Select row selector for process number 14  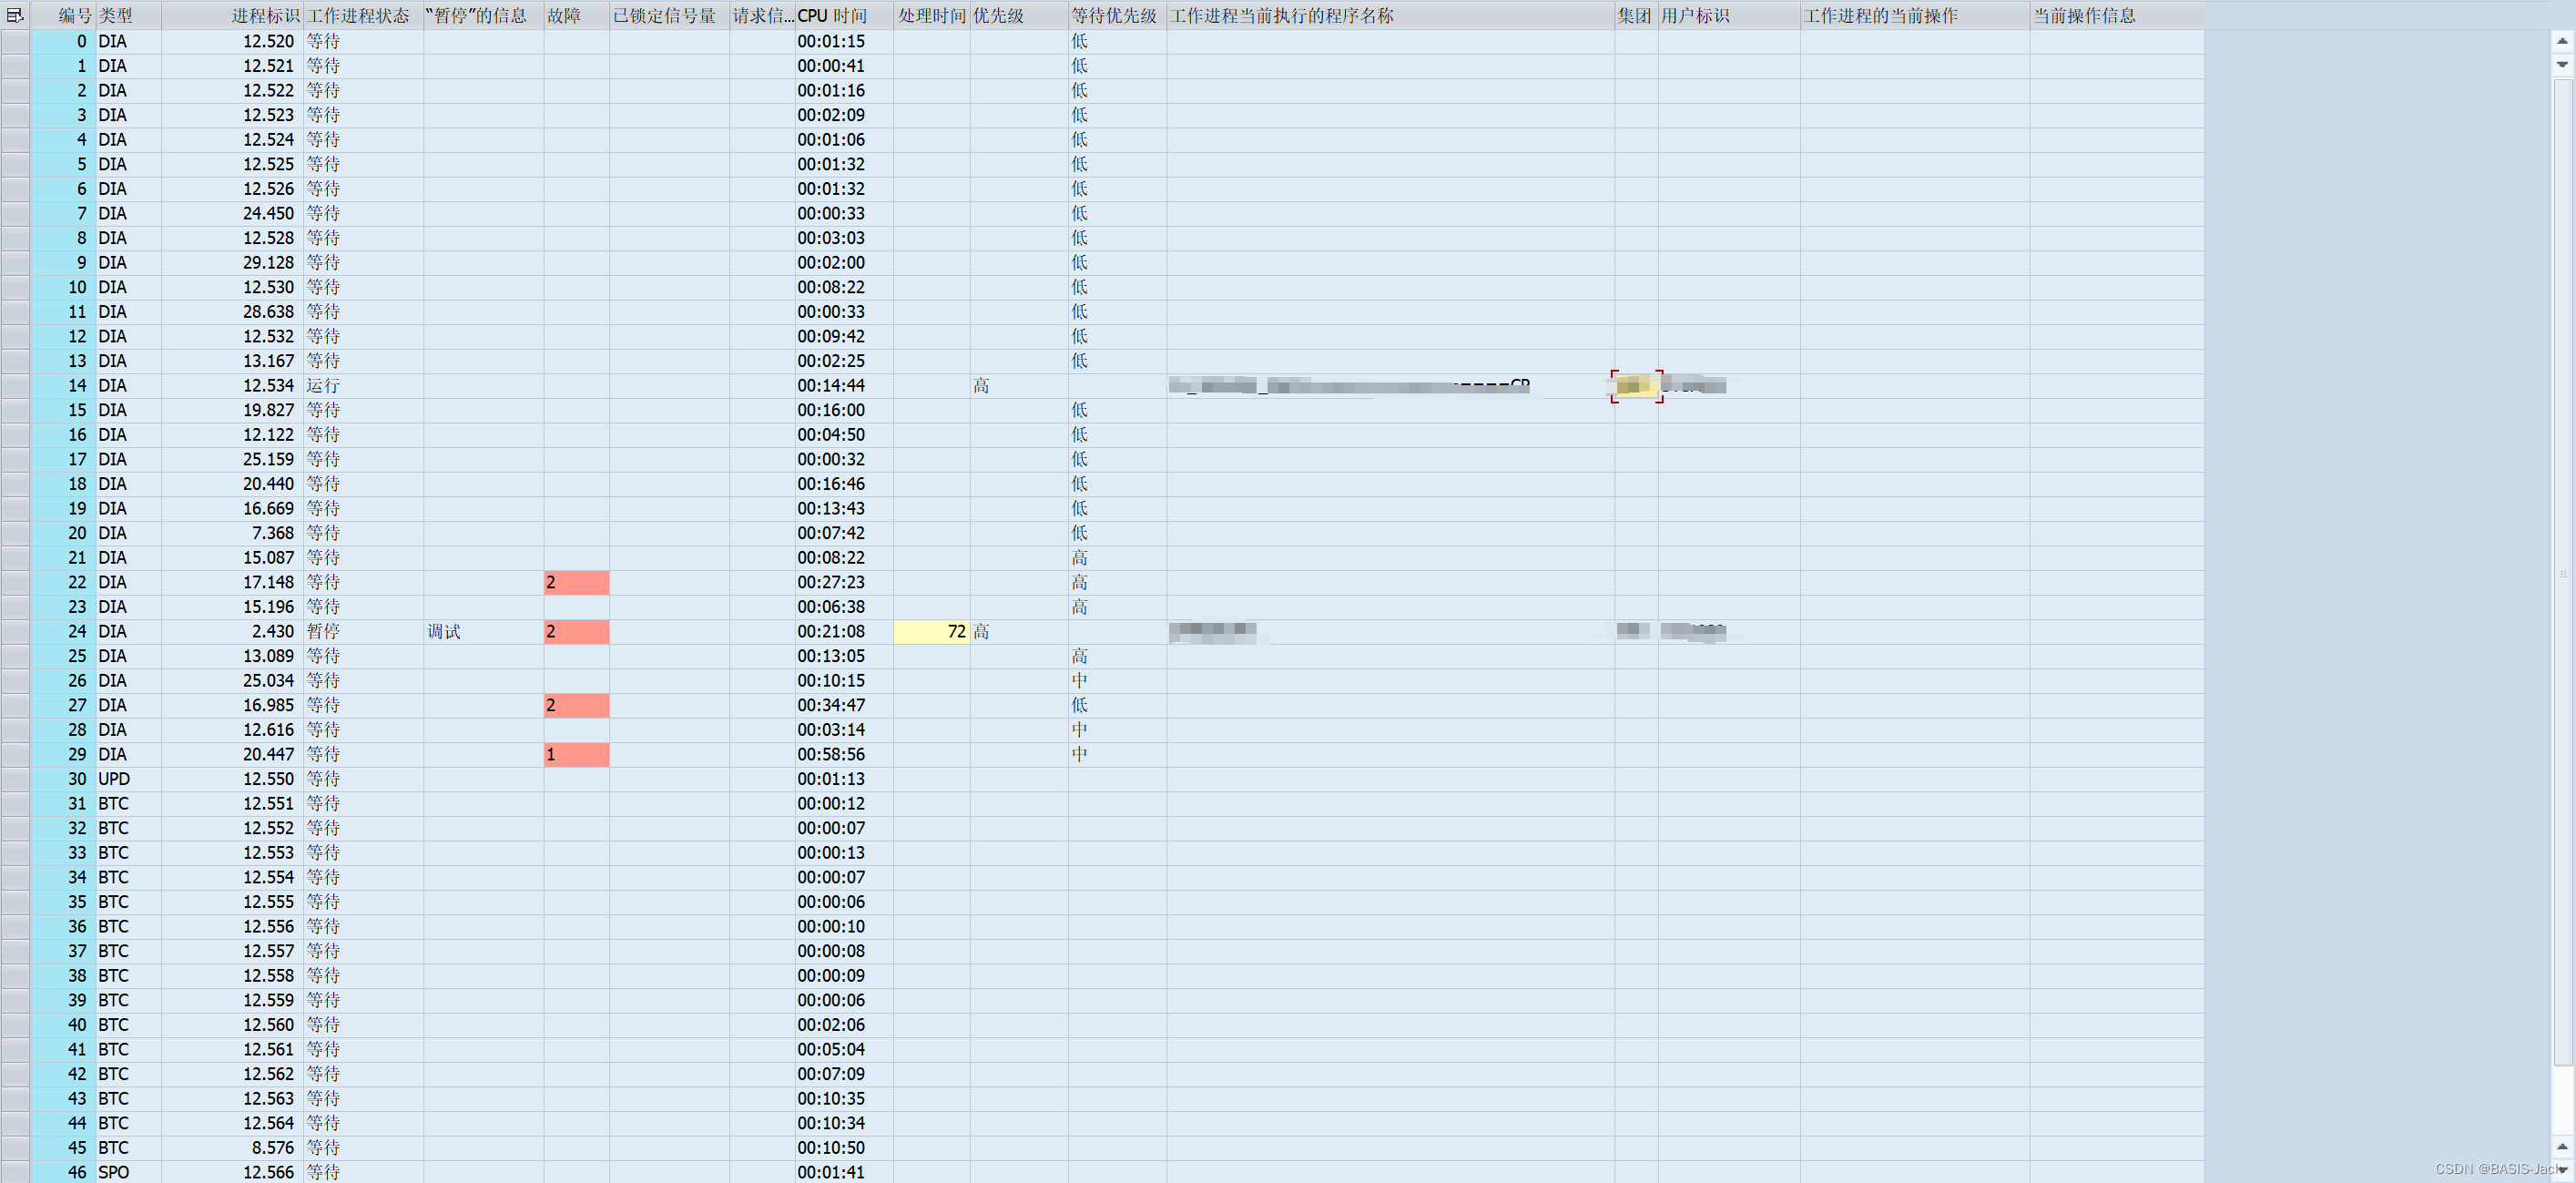coord(15,386)
